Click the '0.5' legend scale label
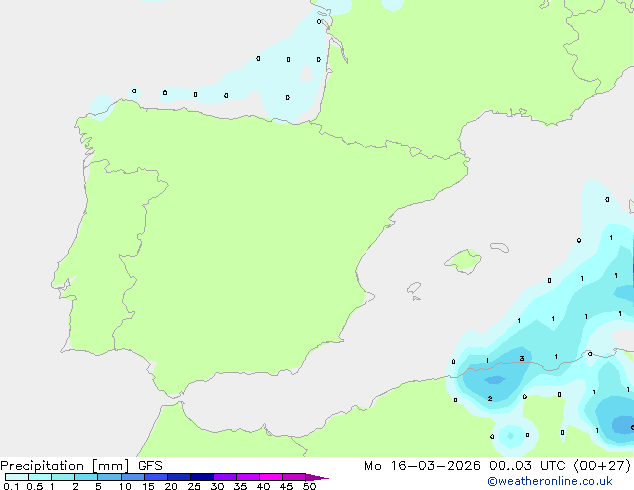Screen dimensions: 634x490 pos(35,486)
